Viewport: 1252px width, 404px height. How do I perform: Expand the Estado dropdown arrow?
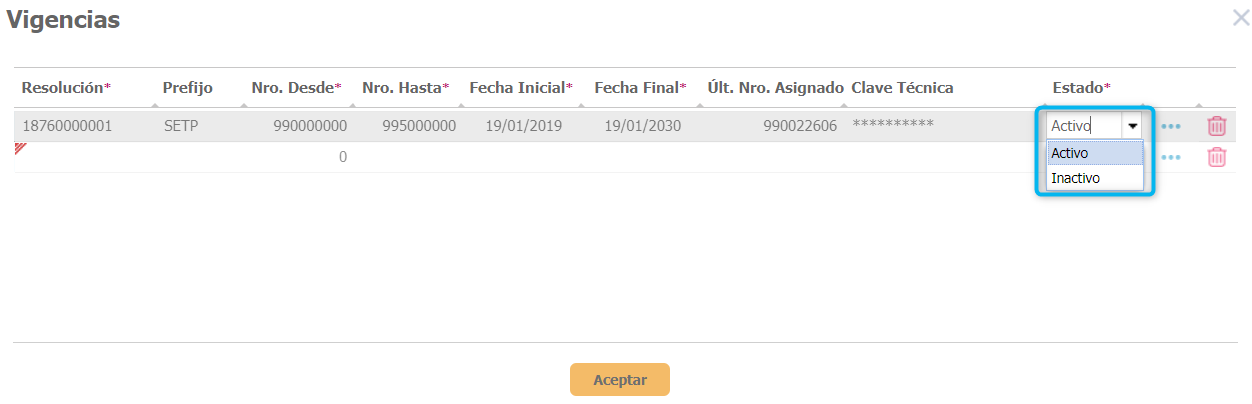(1132, 126)
